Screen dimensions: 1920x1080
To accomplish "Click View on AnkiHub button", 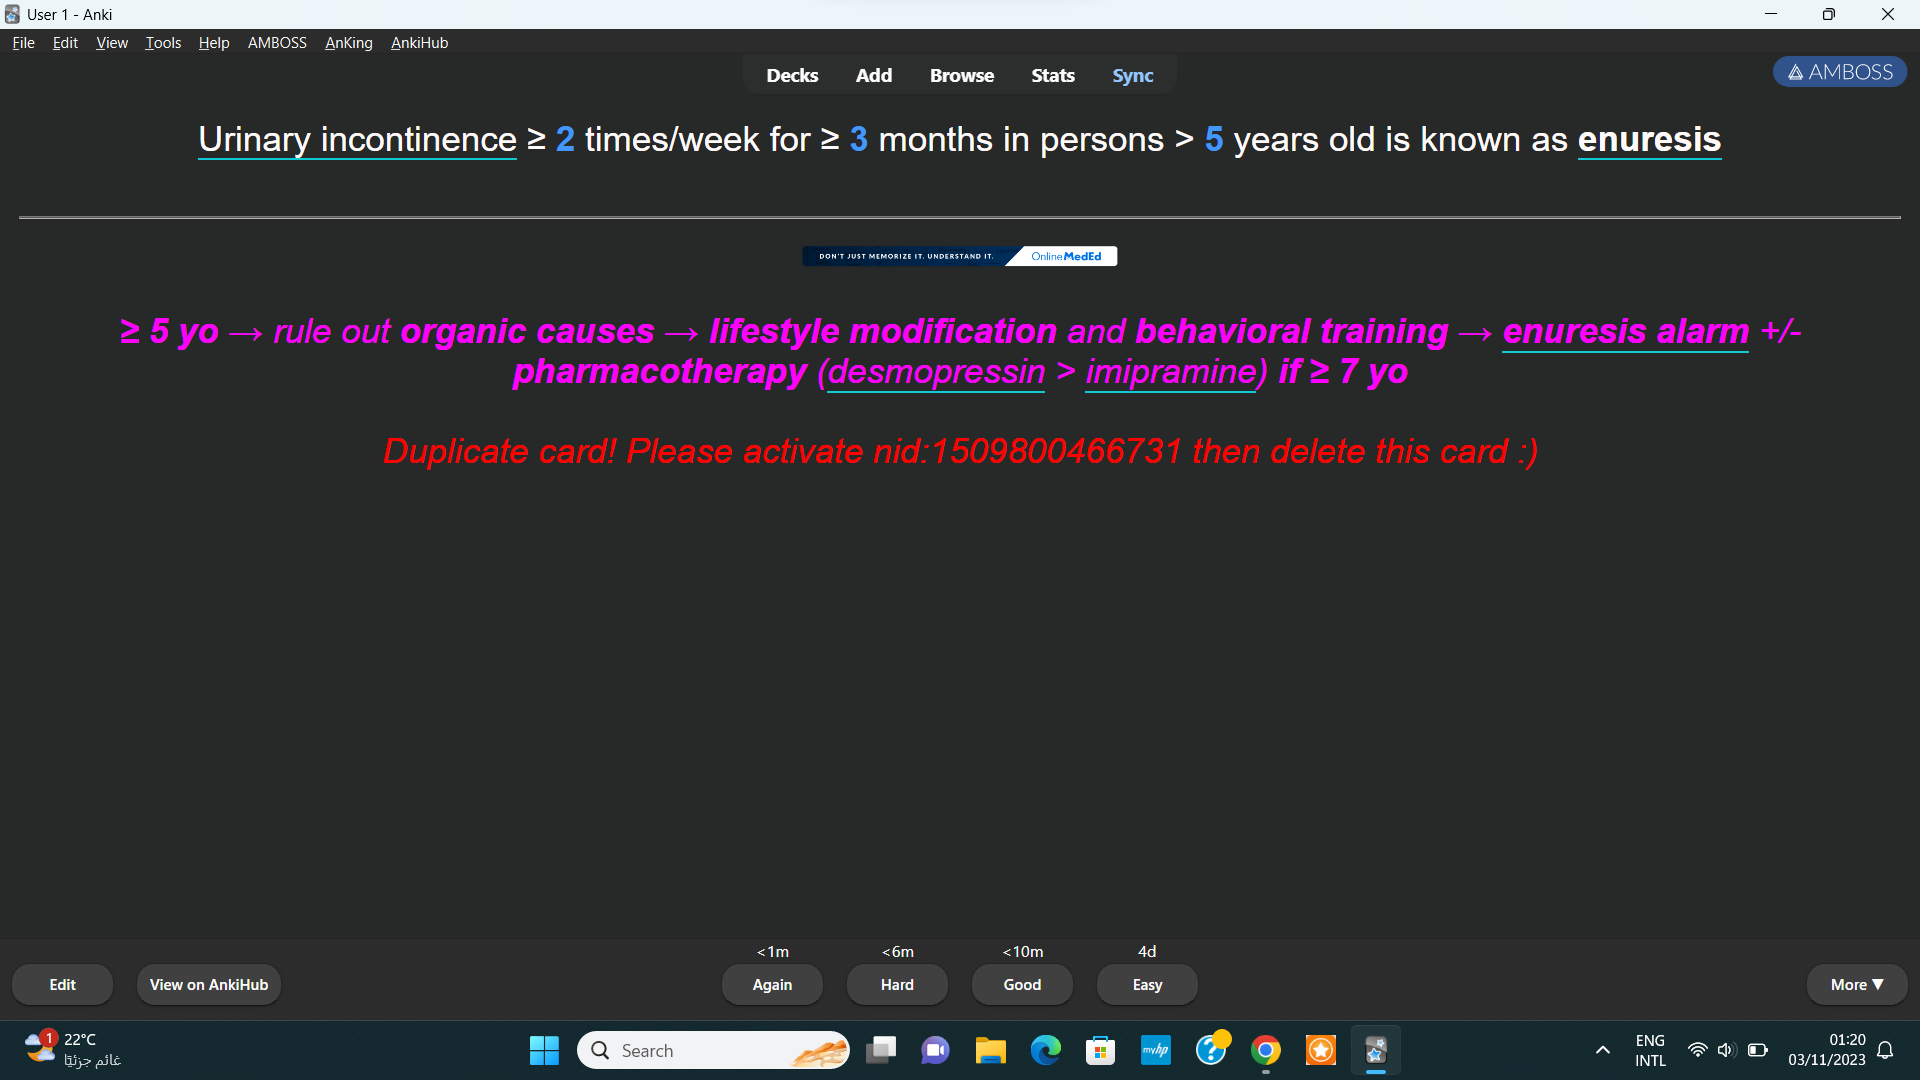I will [209, 984].
